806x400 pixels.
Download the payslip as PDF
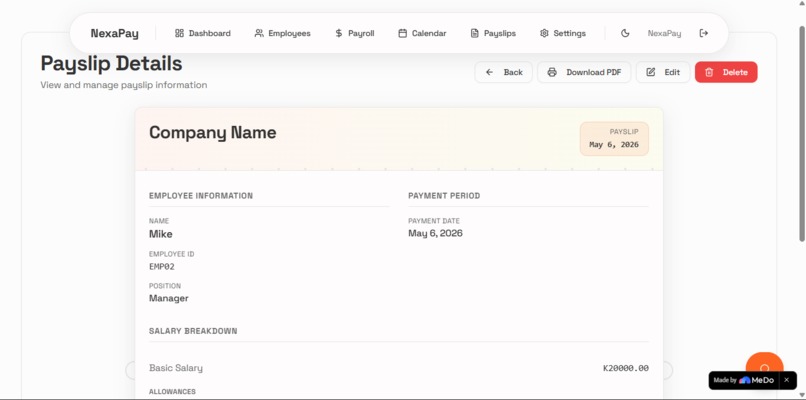click(584, 72)
